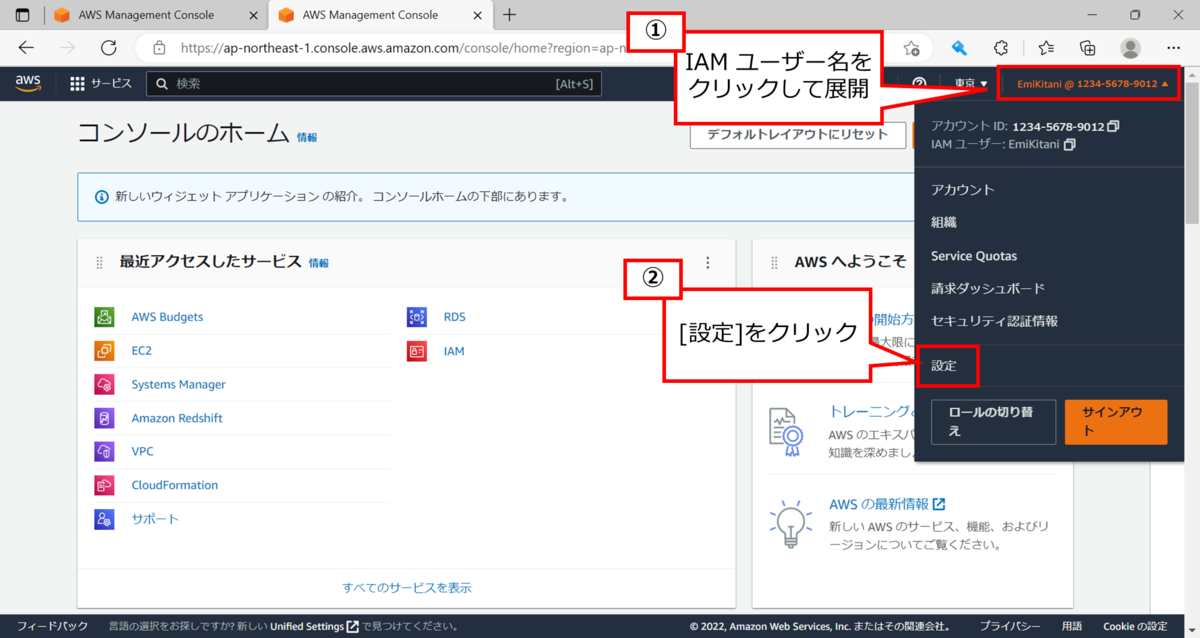Click the info icon in the widget banner
This screenshot has height=638, width=1200.
[x=101, y=197]
